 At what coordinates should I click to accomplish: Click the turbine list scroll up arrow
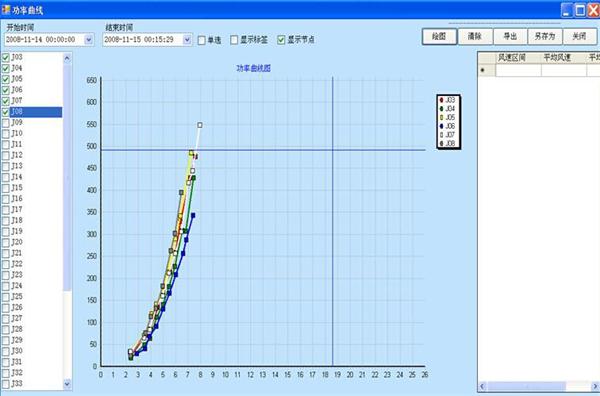[67, 58]
